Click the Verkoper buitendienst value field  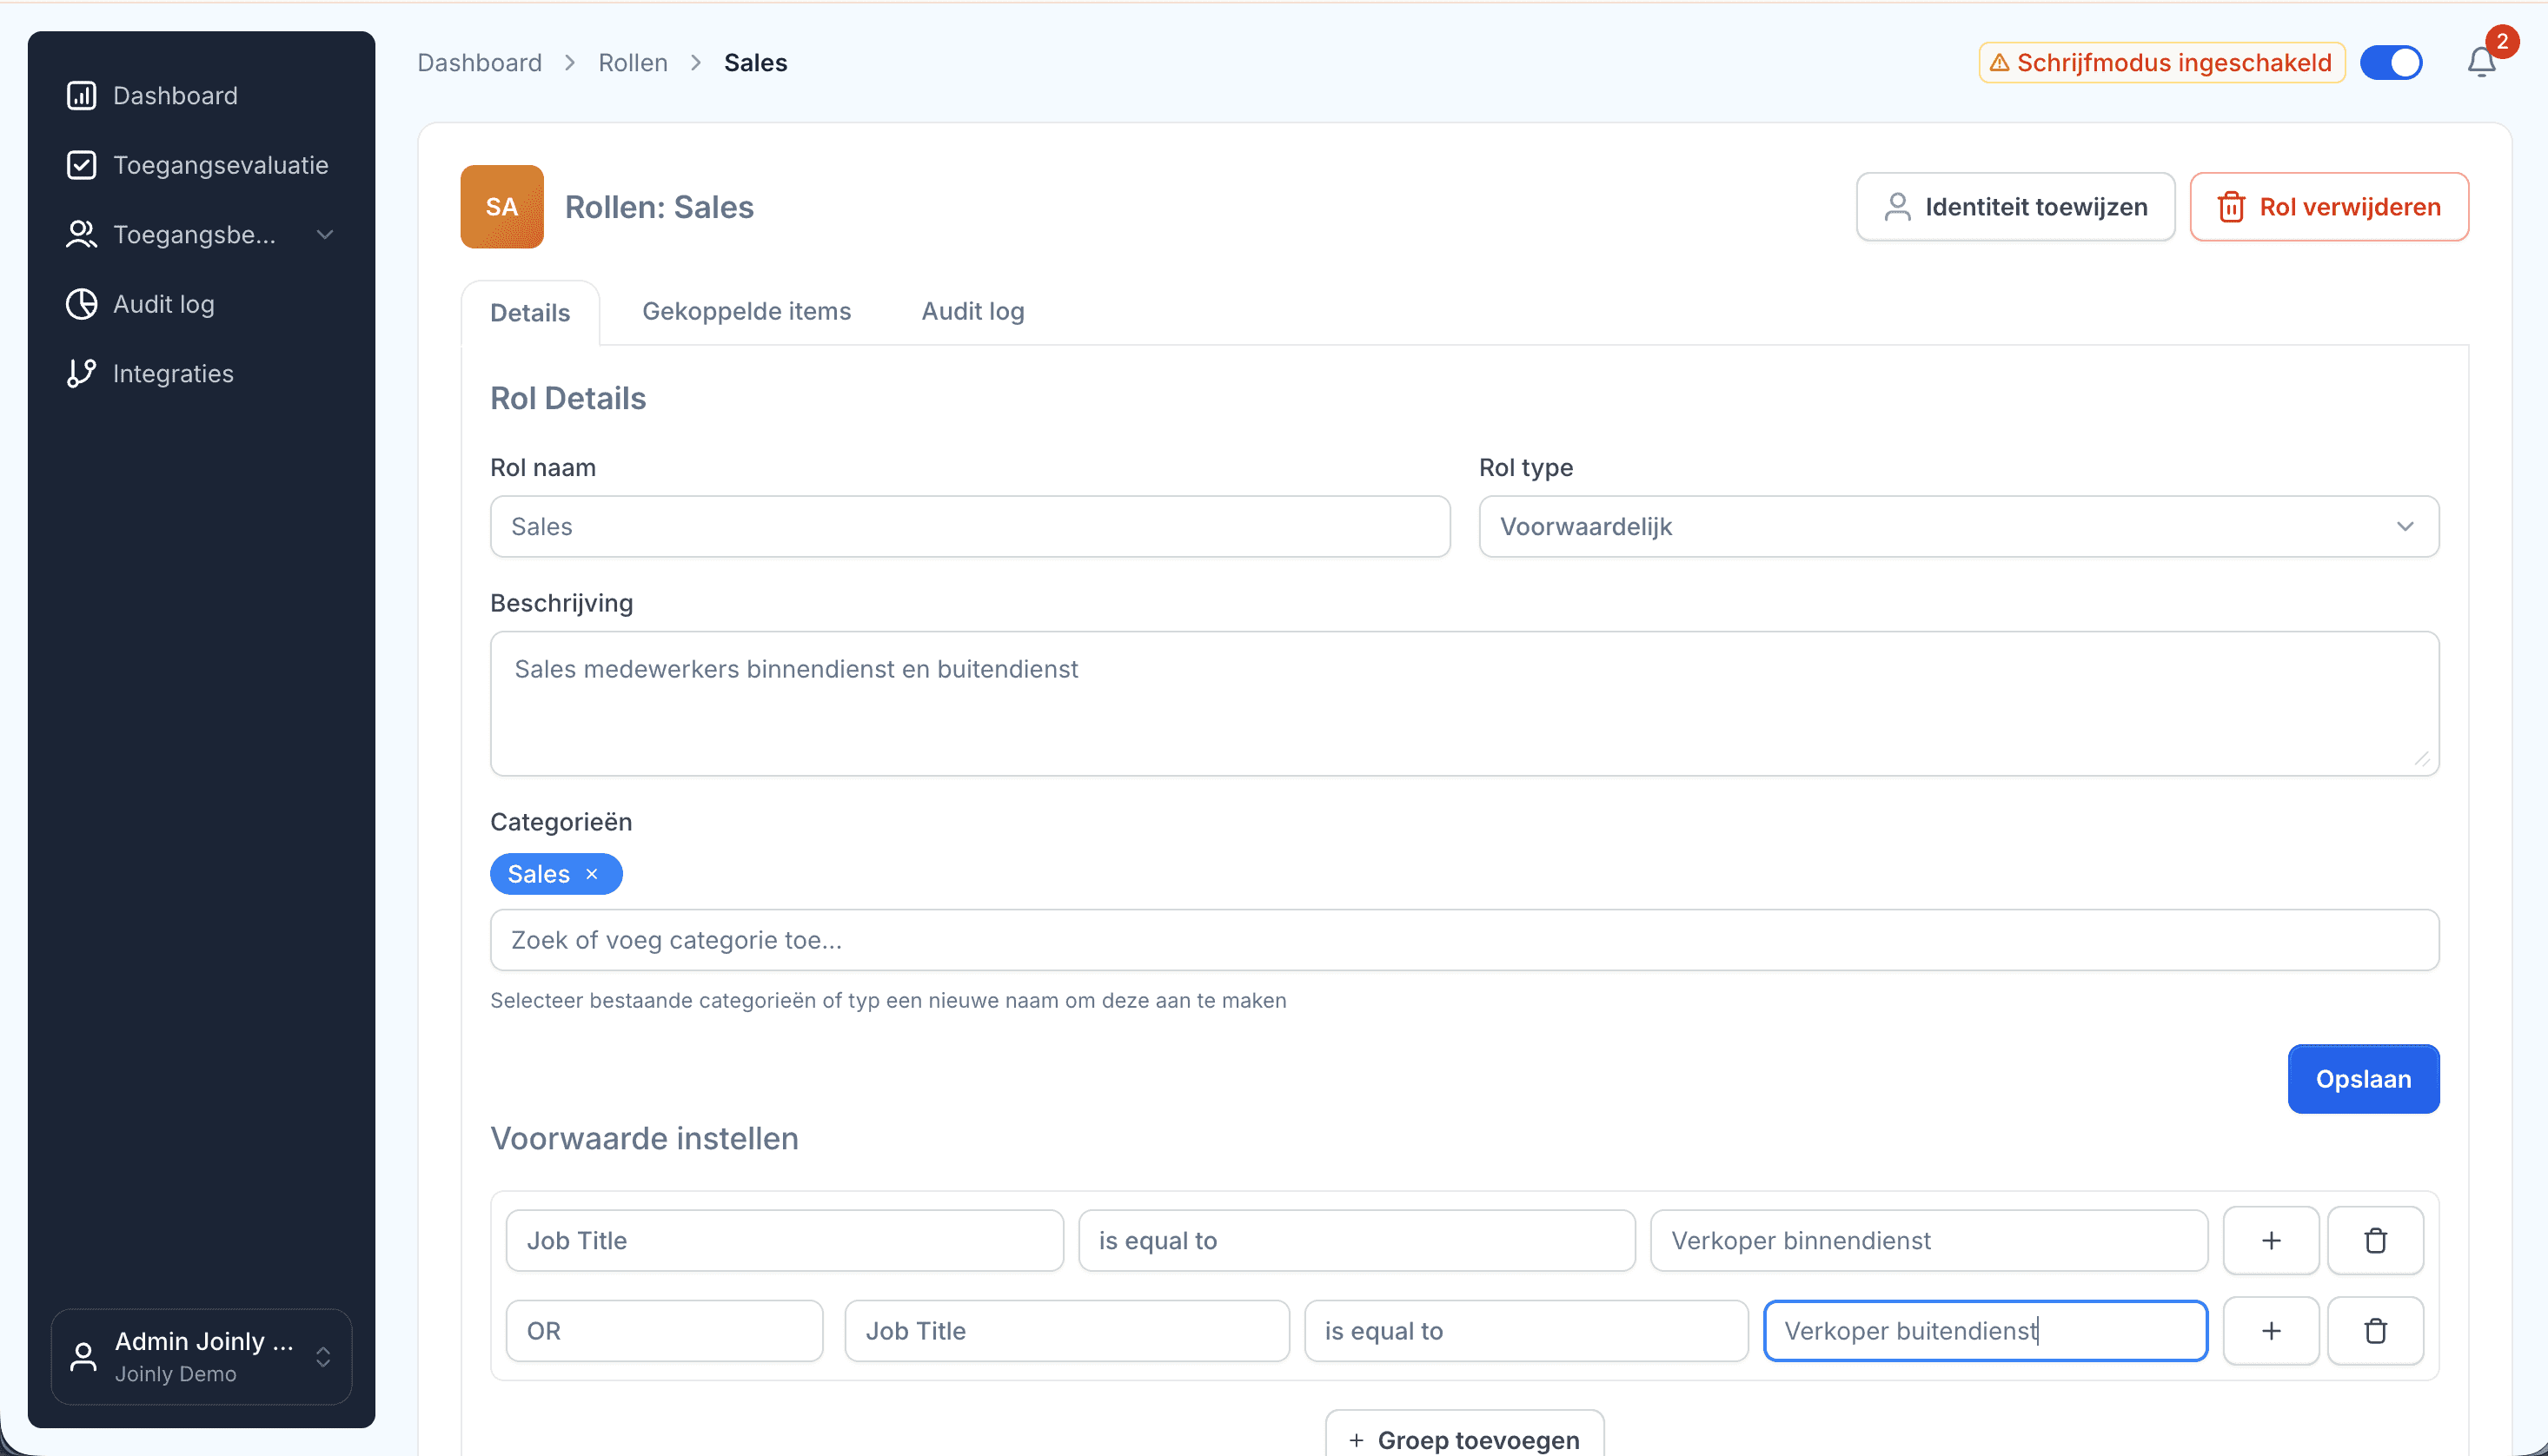[x=1985, y=1331]
